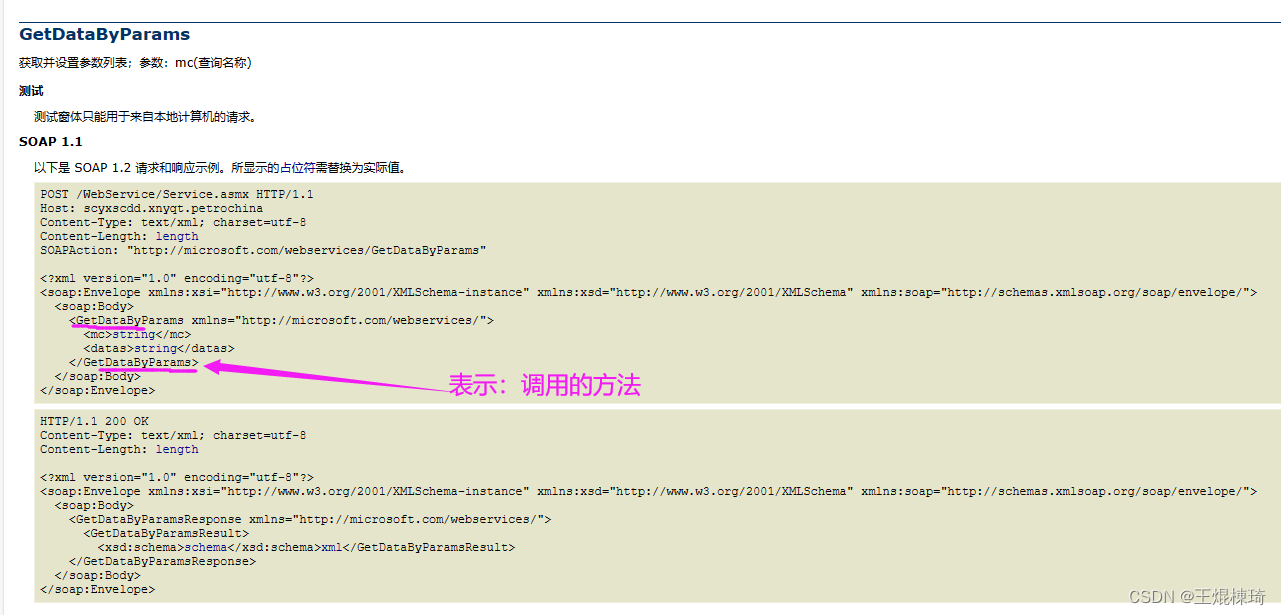1281x615 pixels.
Task: Click the xml placeholder in GetDataByParamsResult
Action: 330,547
